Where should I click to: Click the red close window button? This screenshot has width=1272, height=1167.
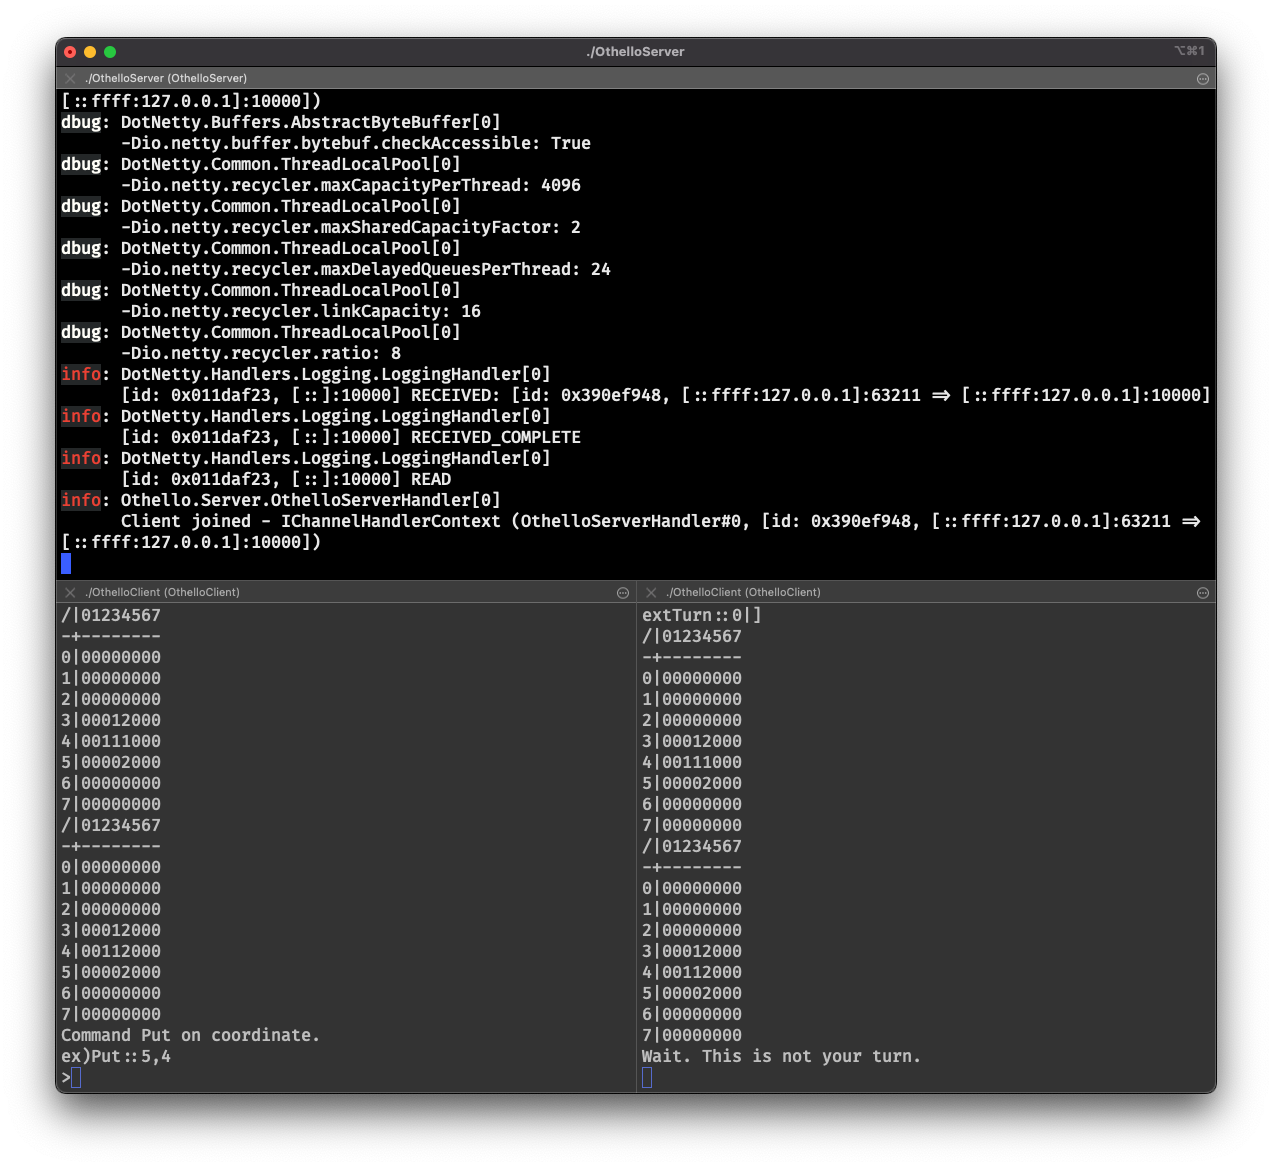[x=70, y=52]
